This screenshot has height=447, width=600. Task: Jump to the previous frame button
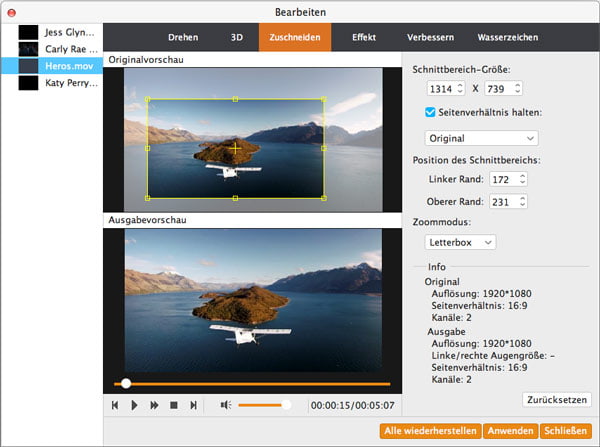115,405
